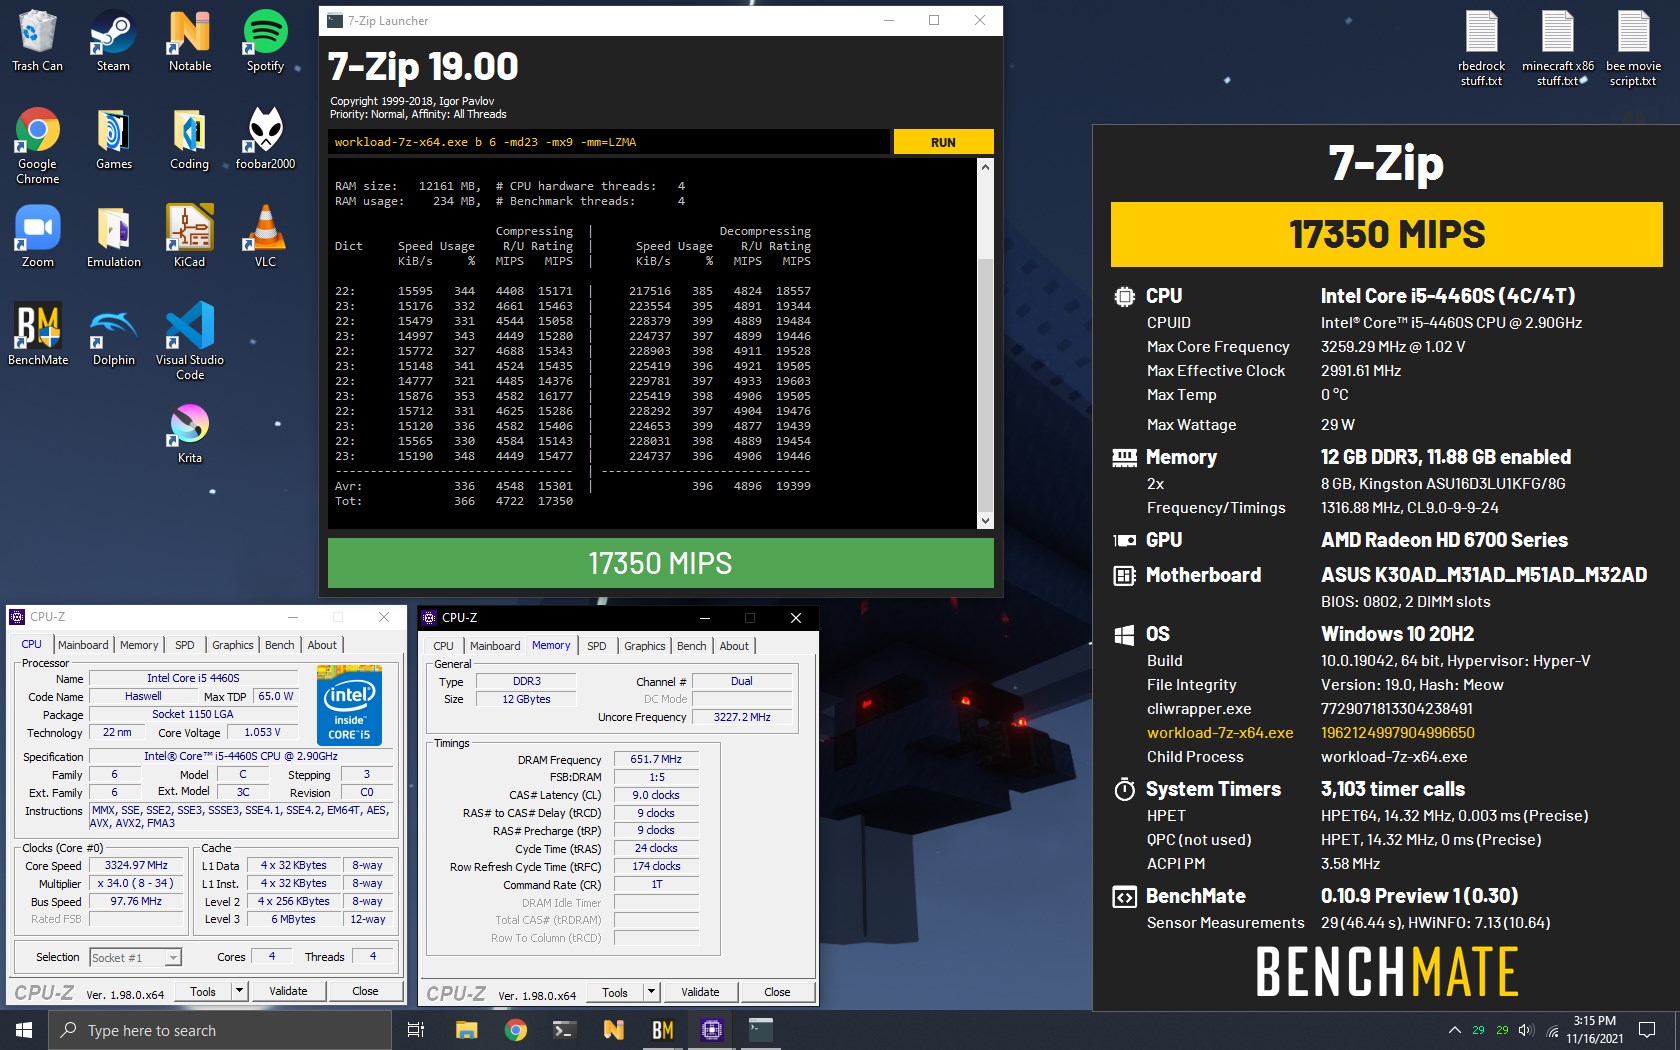Open About tab in right CPU-Z
The height and width of the screenshot is (1050, 1680).
pyautogui.click(x=734, y=646)
